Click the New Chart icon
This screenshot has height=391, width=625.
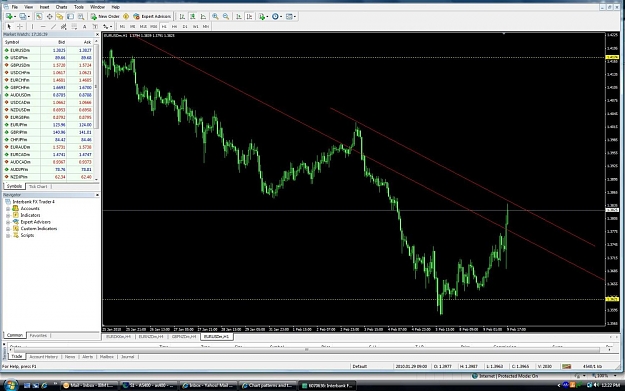(x=9, y=16)
